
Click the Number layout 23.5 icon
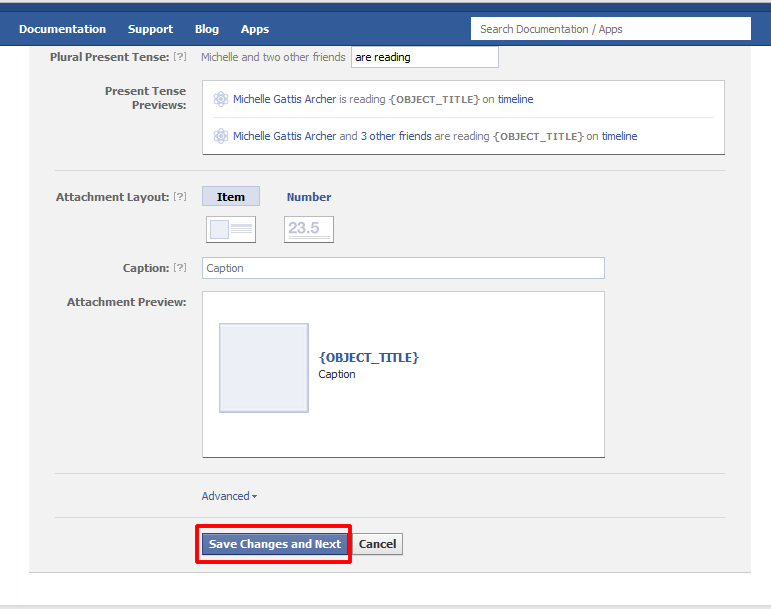308,229
